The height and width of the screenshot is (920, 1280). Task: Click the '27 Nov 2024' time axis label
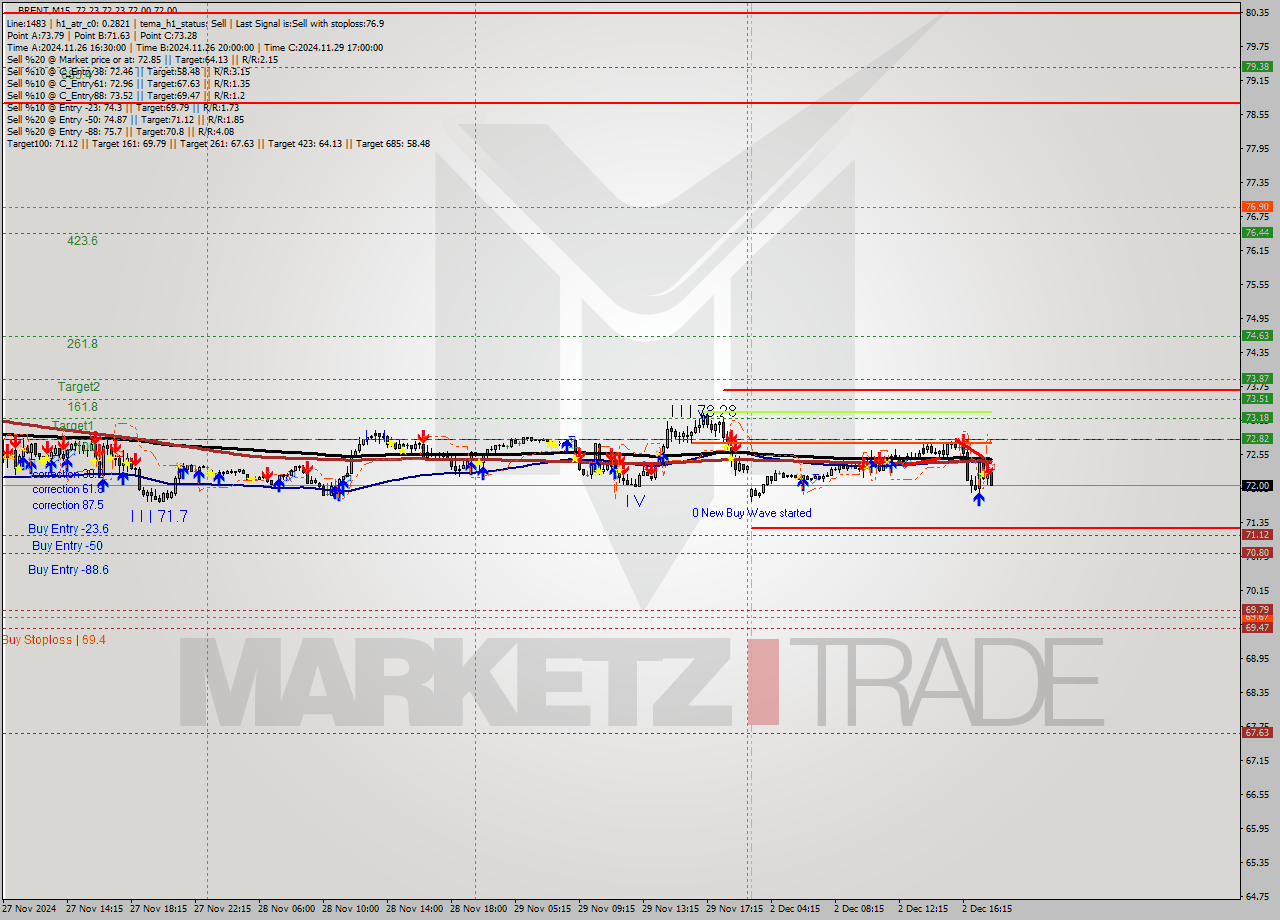(x=27, y=910)
